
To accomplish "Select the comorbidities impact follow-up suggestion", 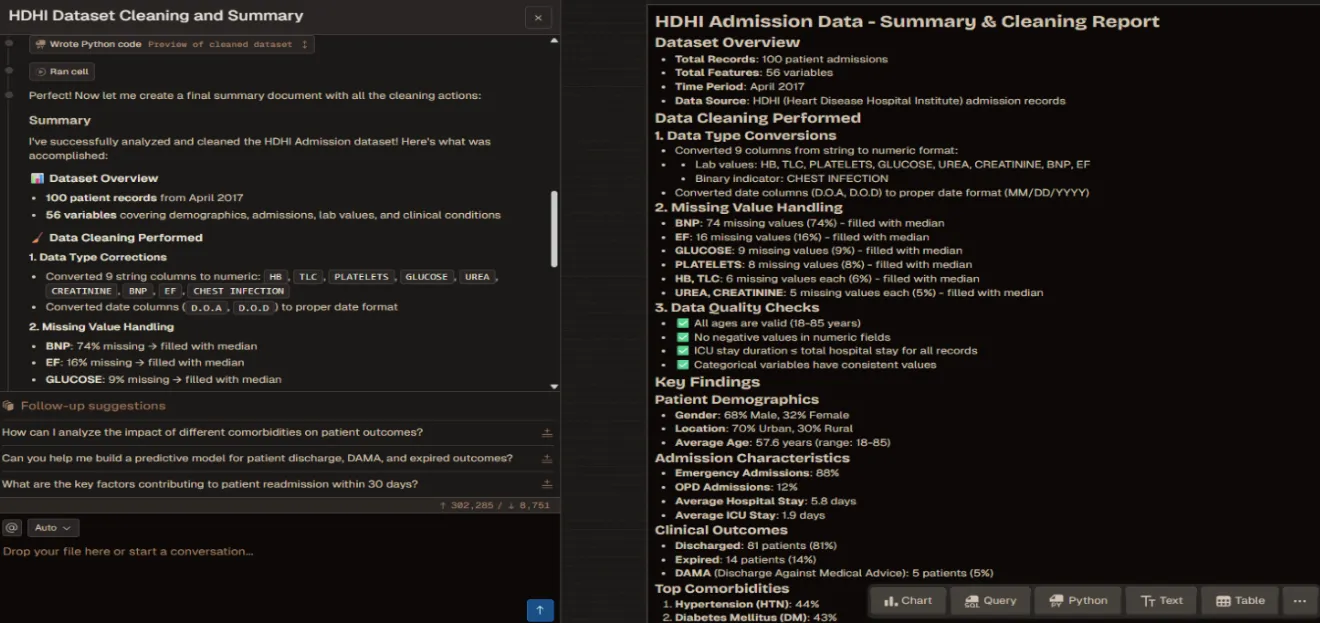I will click(212, 432).
